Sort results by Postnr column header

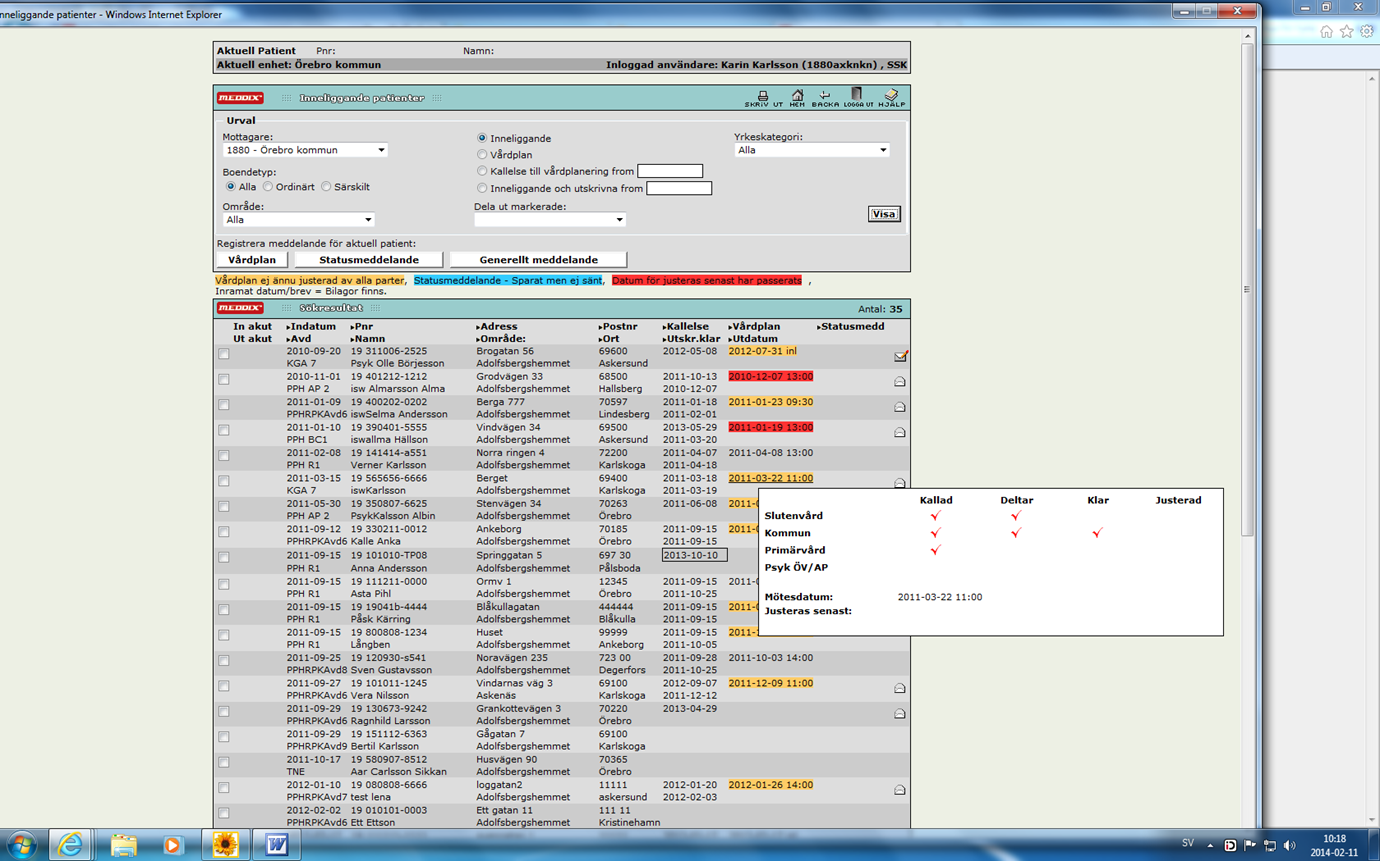(x=618, y=327)
